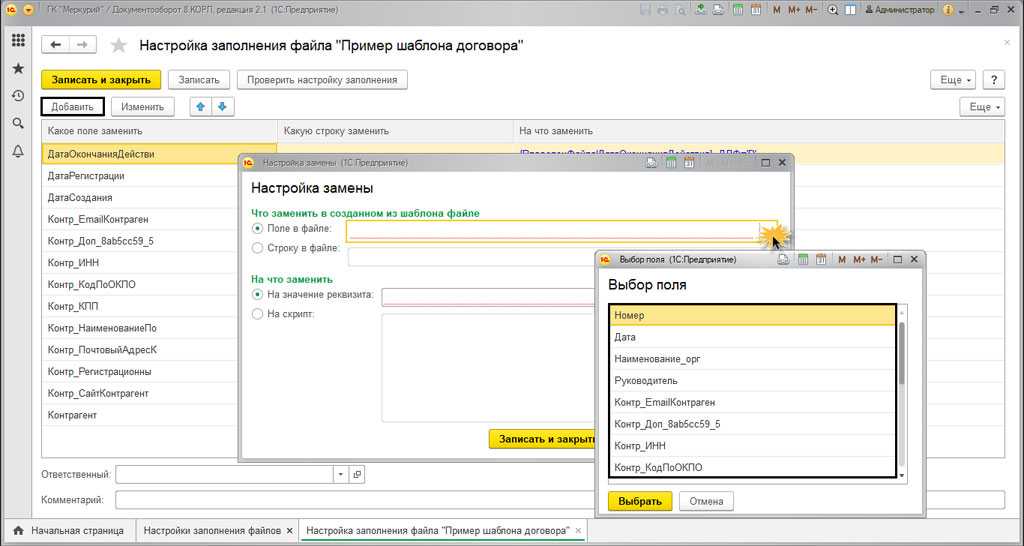Open Favorites star in left sidebar

click(x=18, y=69)
